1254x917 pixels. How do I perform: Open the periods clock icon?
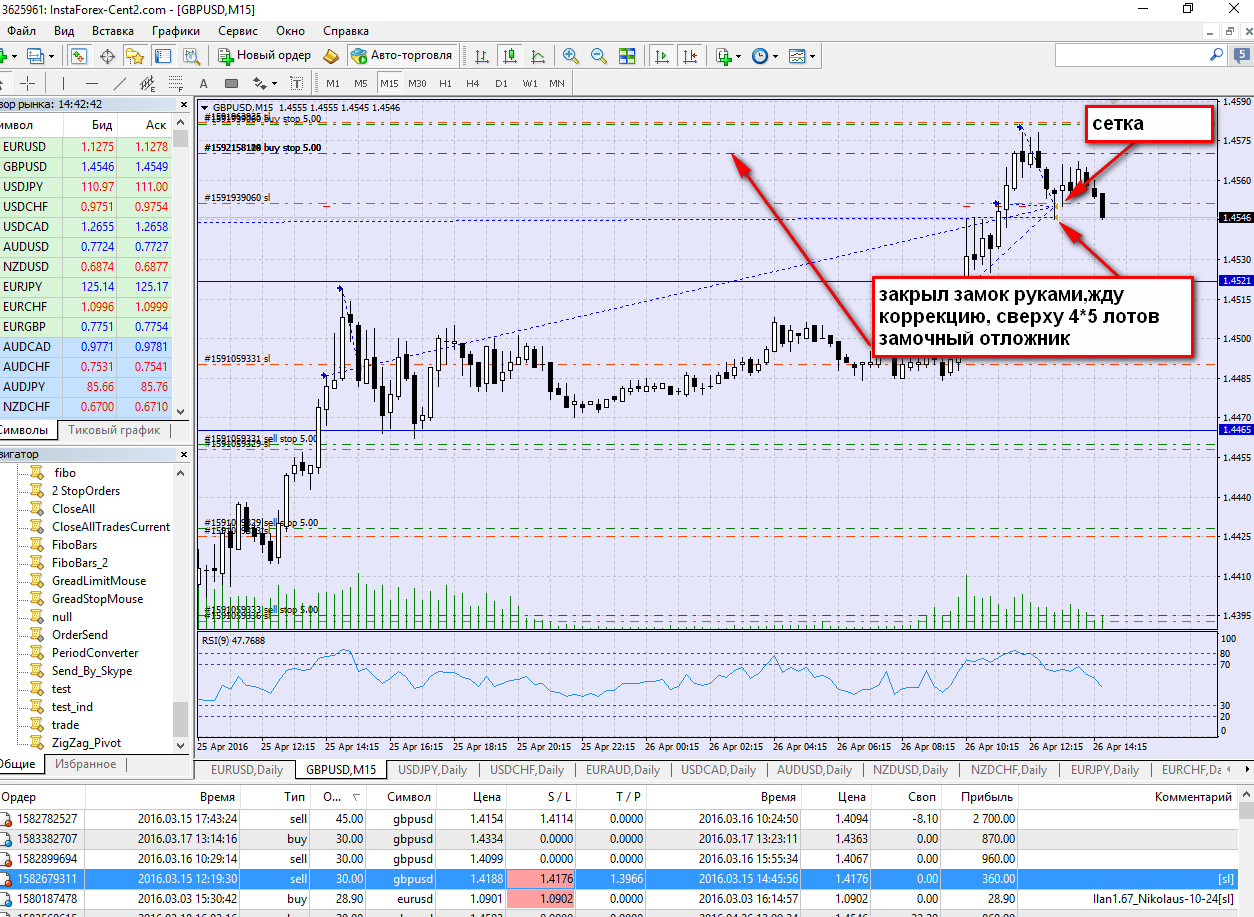point(760,55)
